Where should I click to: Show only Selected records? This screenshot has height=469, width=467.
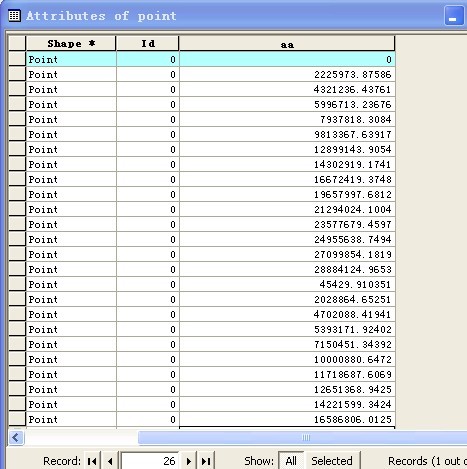pyautogui.click(x=332, y=461)
